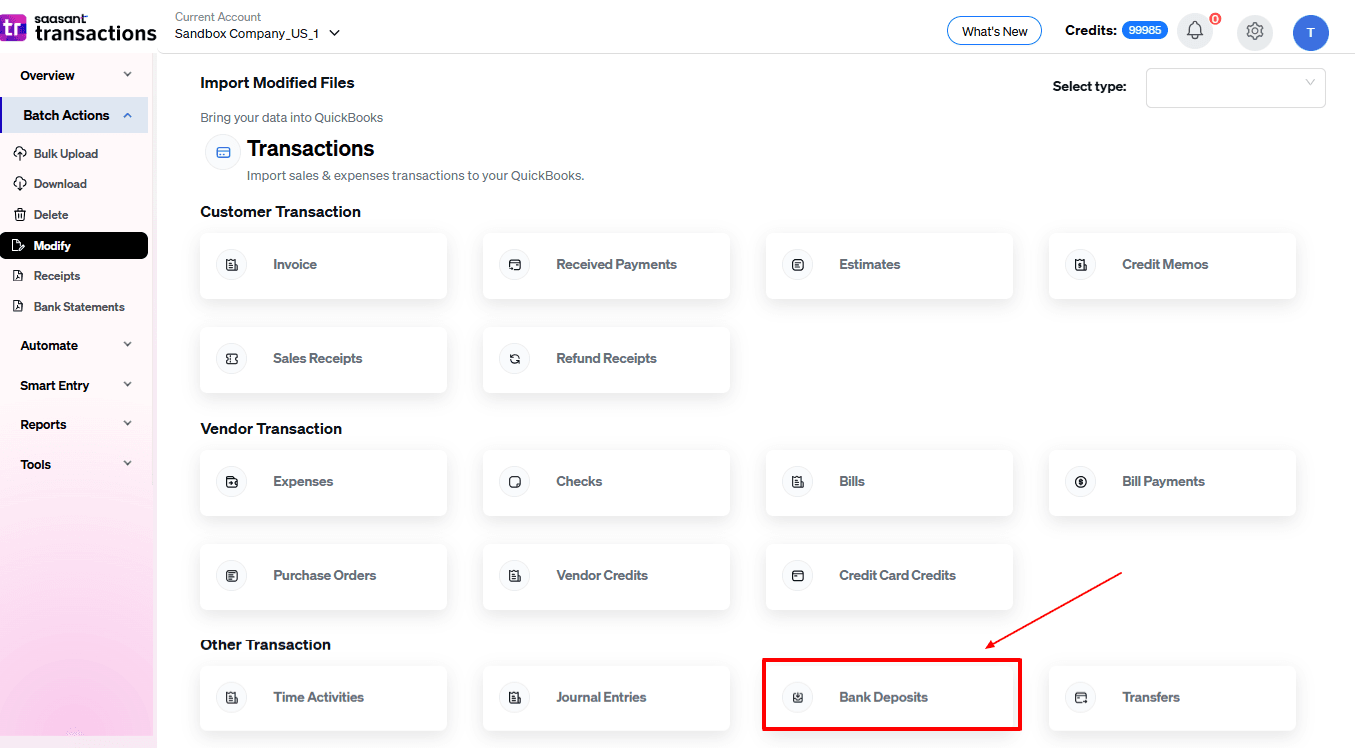The image size is (1355, 748).
Task: Open Bank Statements in the sidebar
Action: pyautogui.click(x=78, y=307)
